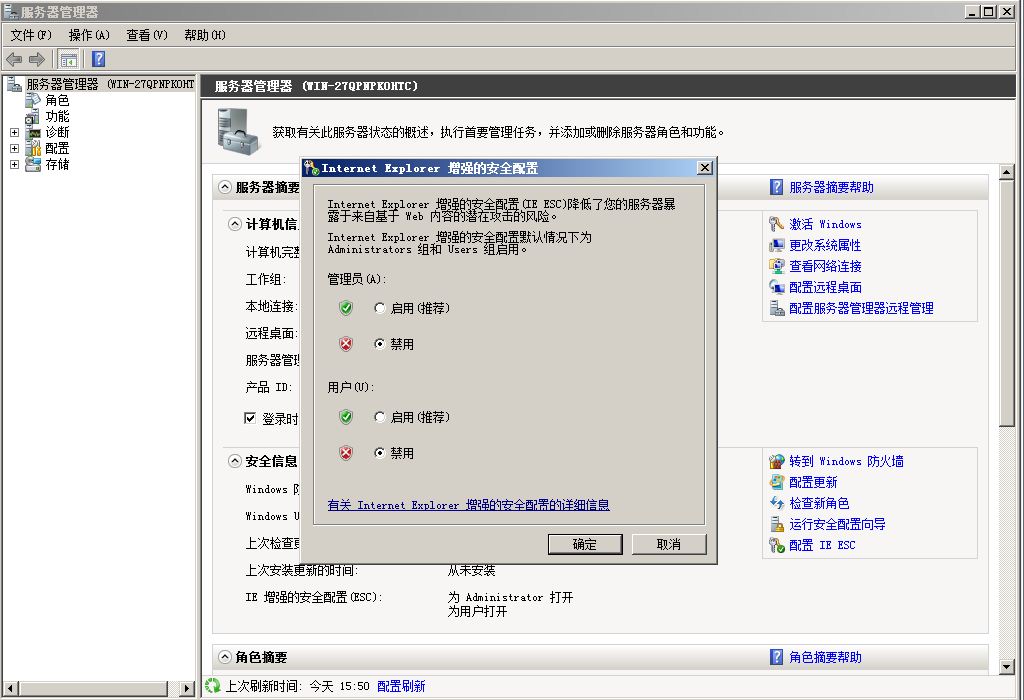Click the refresh icon in status bar

[x=212, y=686]
